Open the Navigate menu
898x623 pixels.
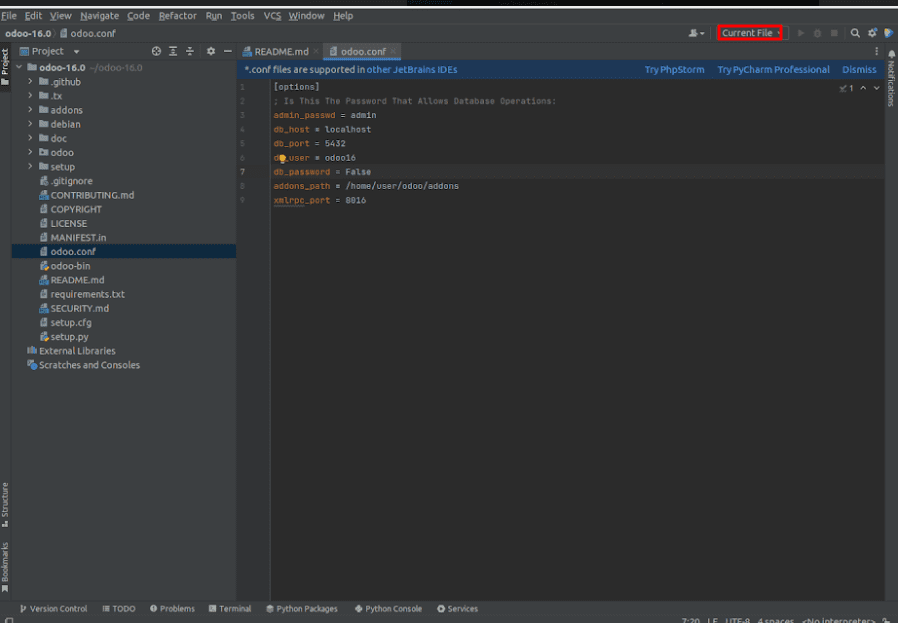click(100, 16)
